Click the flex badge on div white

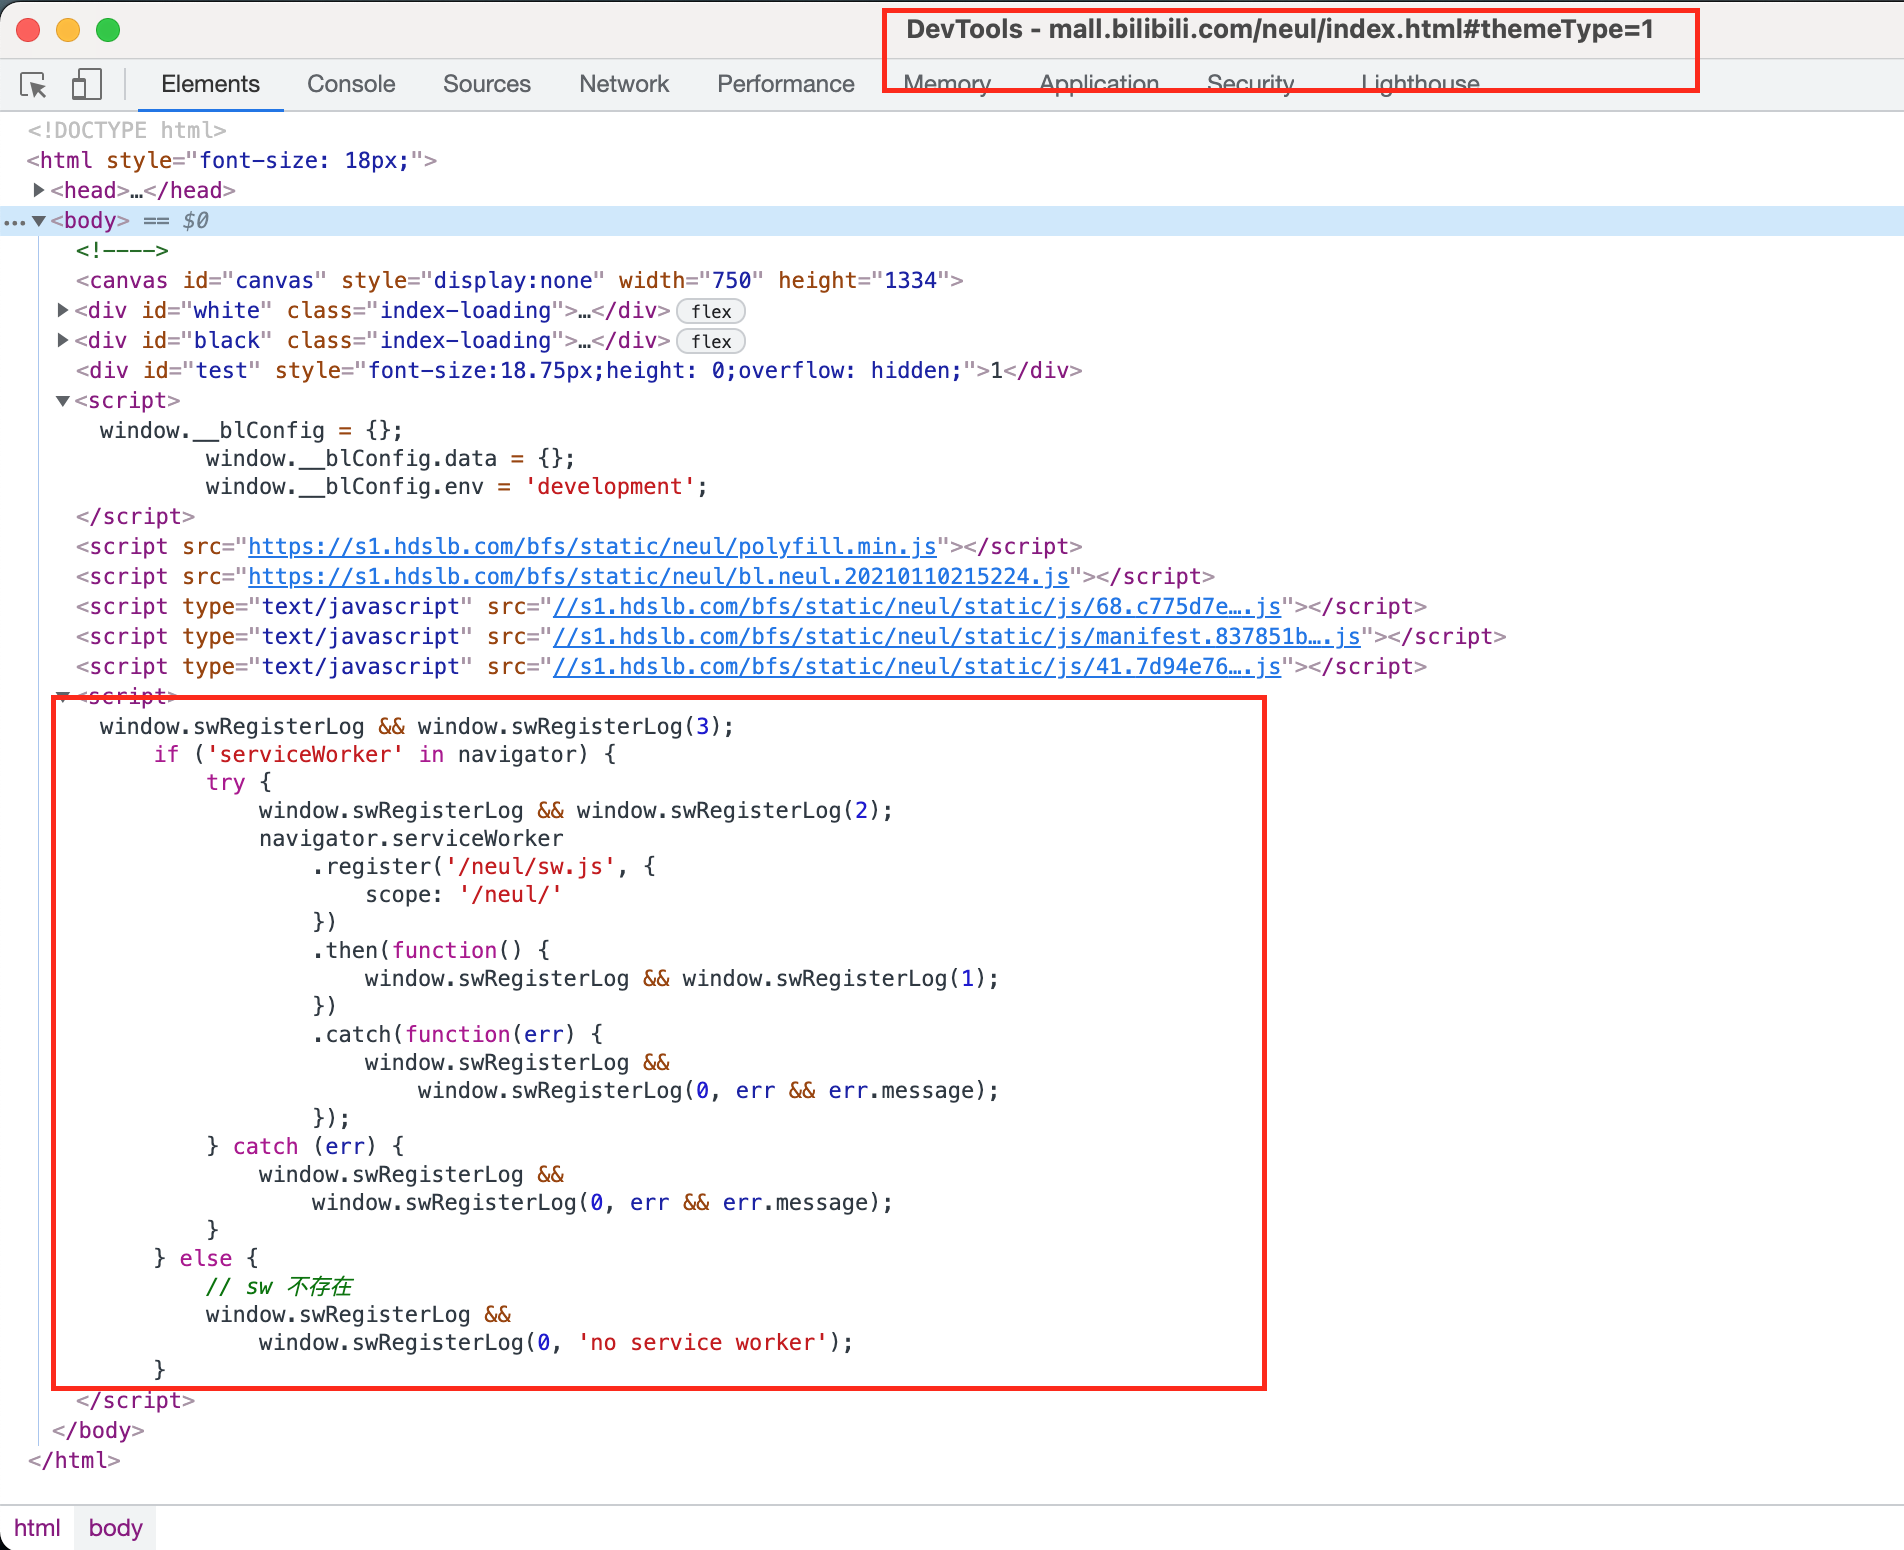point(711,312)
